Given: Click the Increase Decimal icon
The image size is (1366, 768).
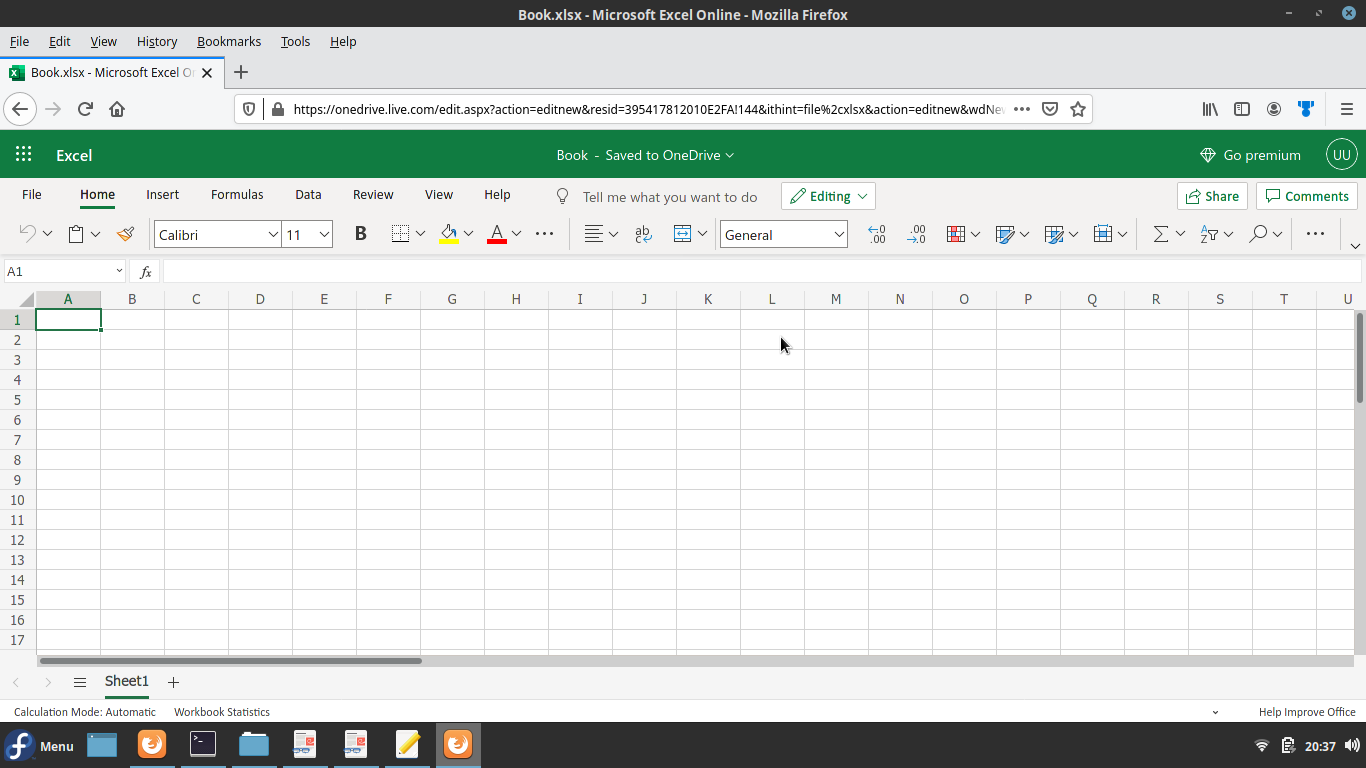Looking at the screenshot, I should pyautogui.click(x=877, y=234).
